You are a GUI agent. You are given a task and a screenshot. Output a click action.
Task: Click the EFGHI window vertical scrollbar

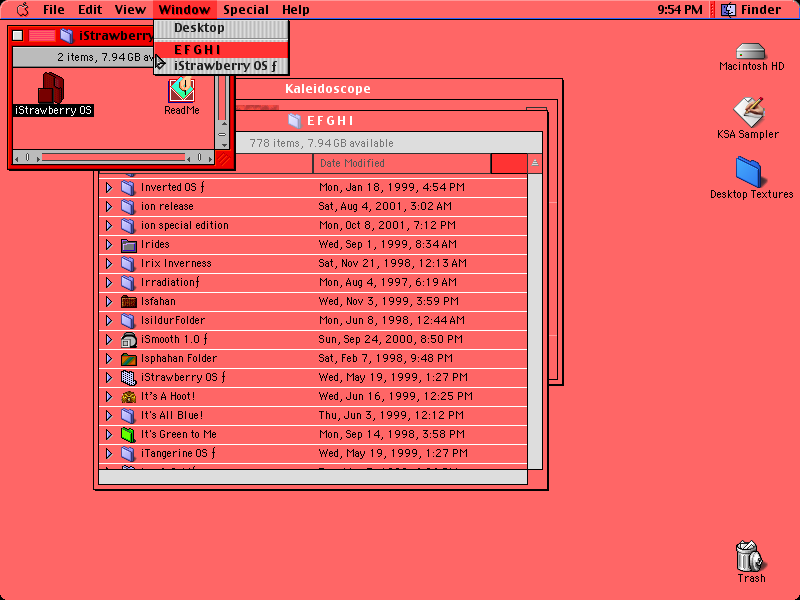pyautogui.click(x=535, y=321)
